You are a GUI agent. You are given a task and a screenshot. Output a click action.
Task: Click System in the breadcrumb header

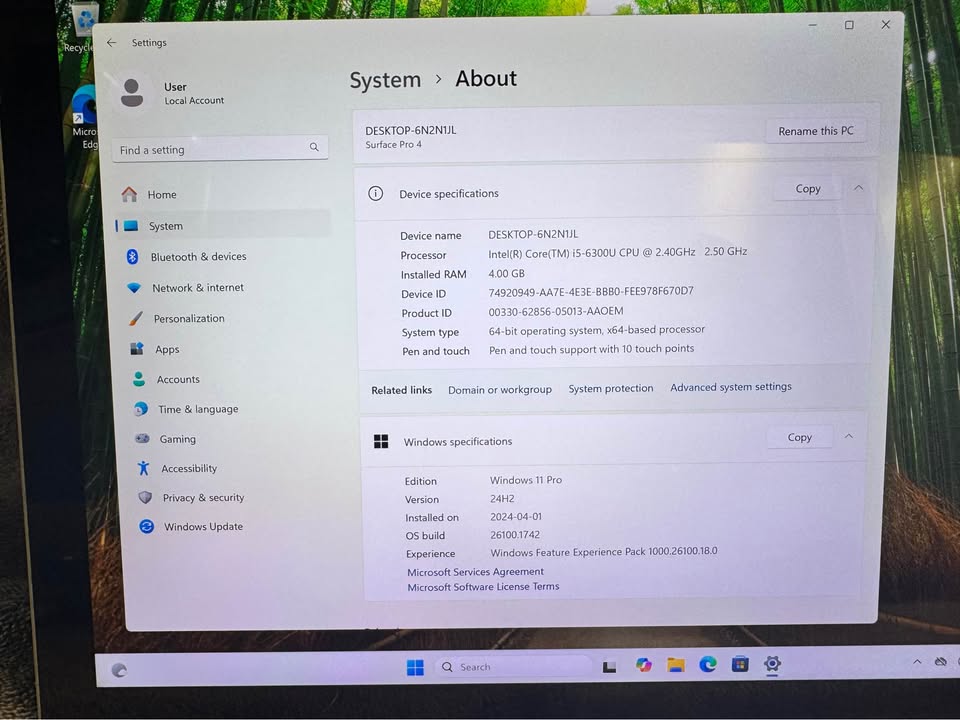click(x=385, y=80)
